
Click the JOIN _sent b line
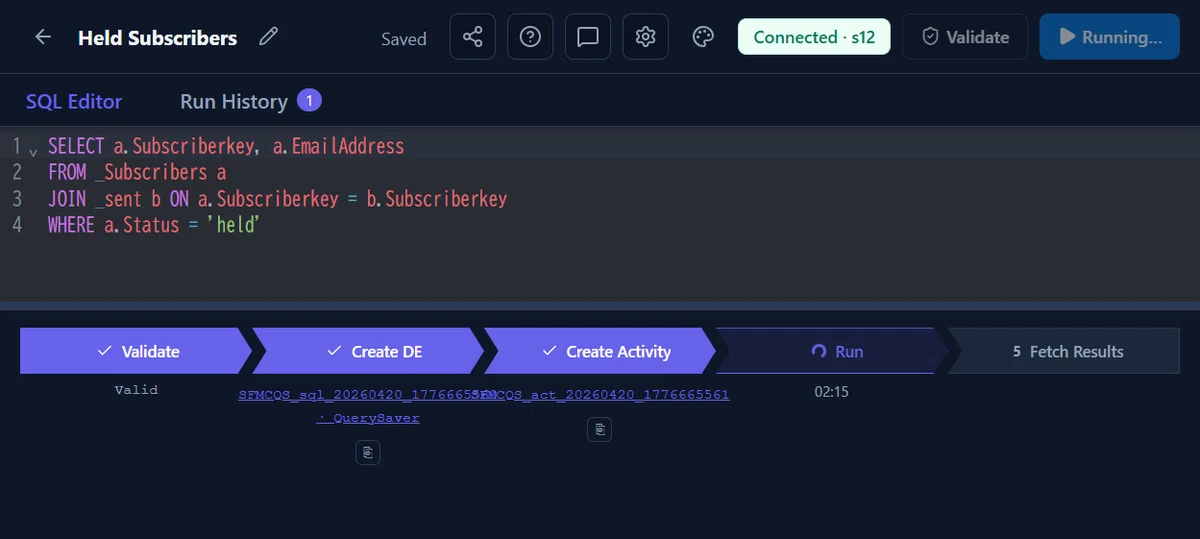(x=278, y=198)
